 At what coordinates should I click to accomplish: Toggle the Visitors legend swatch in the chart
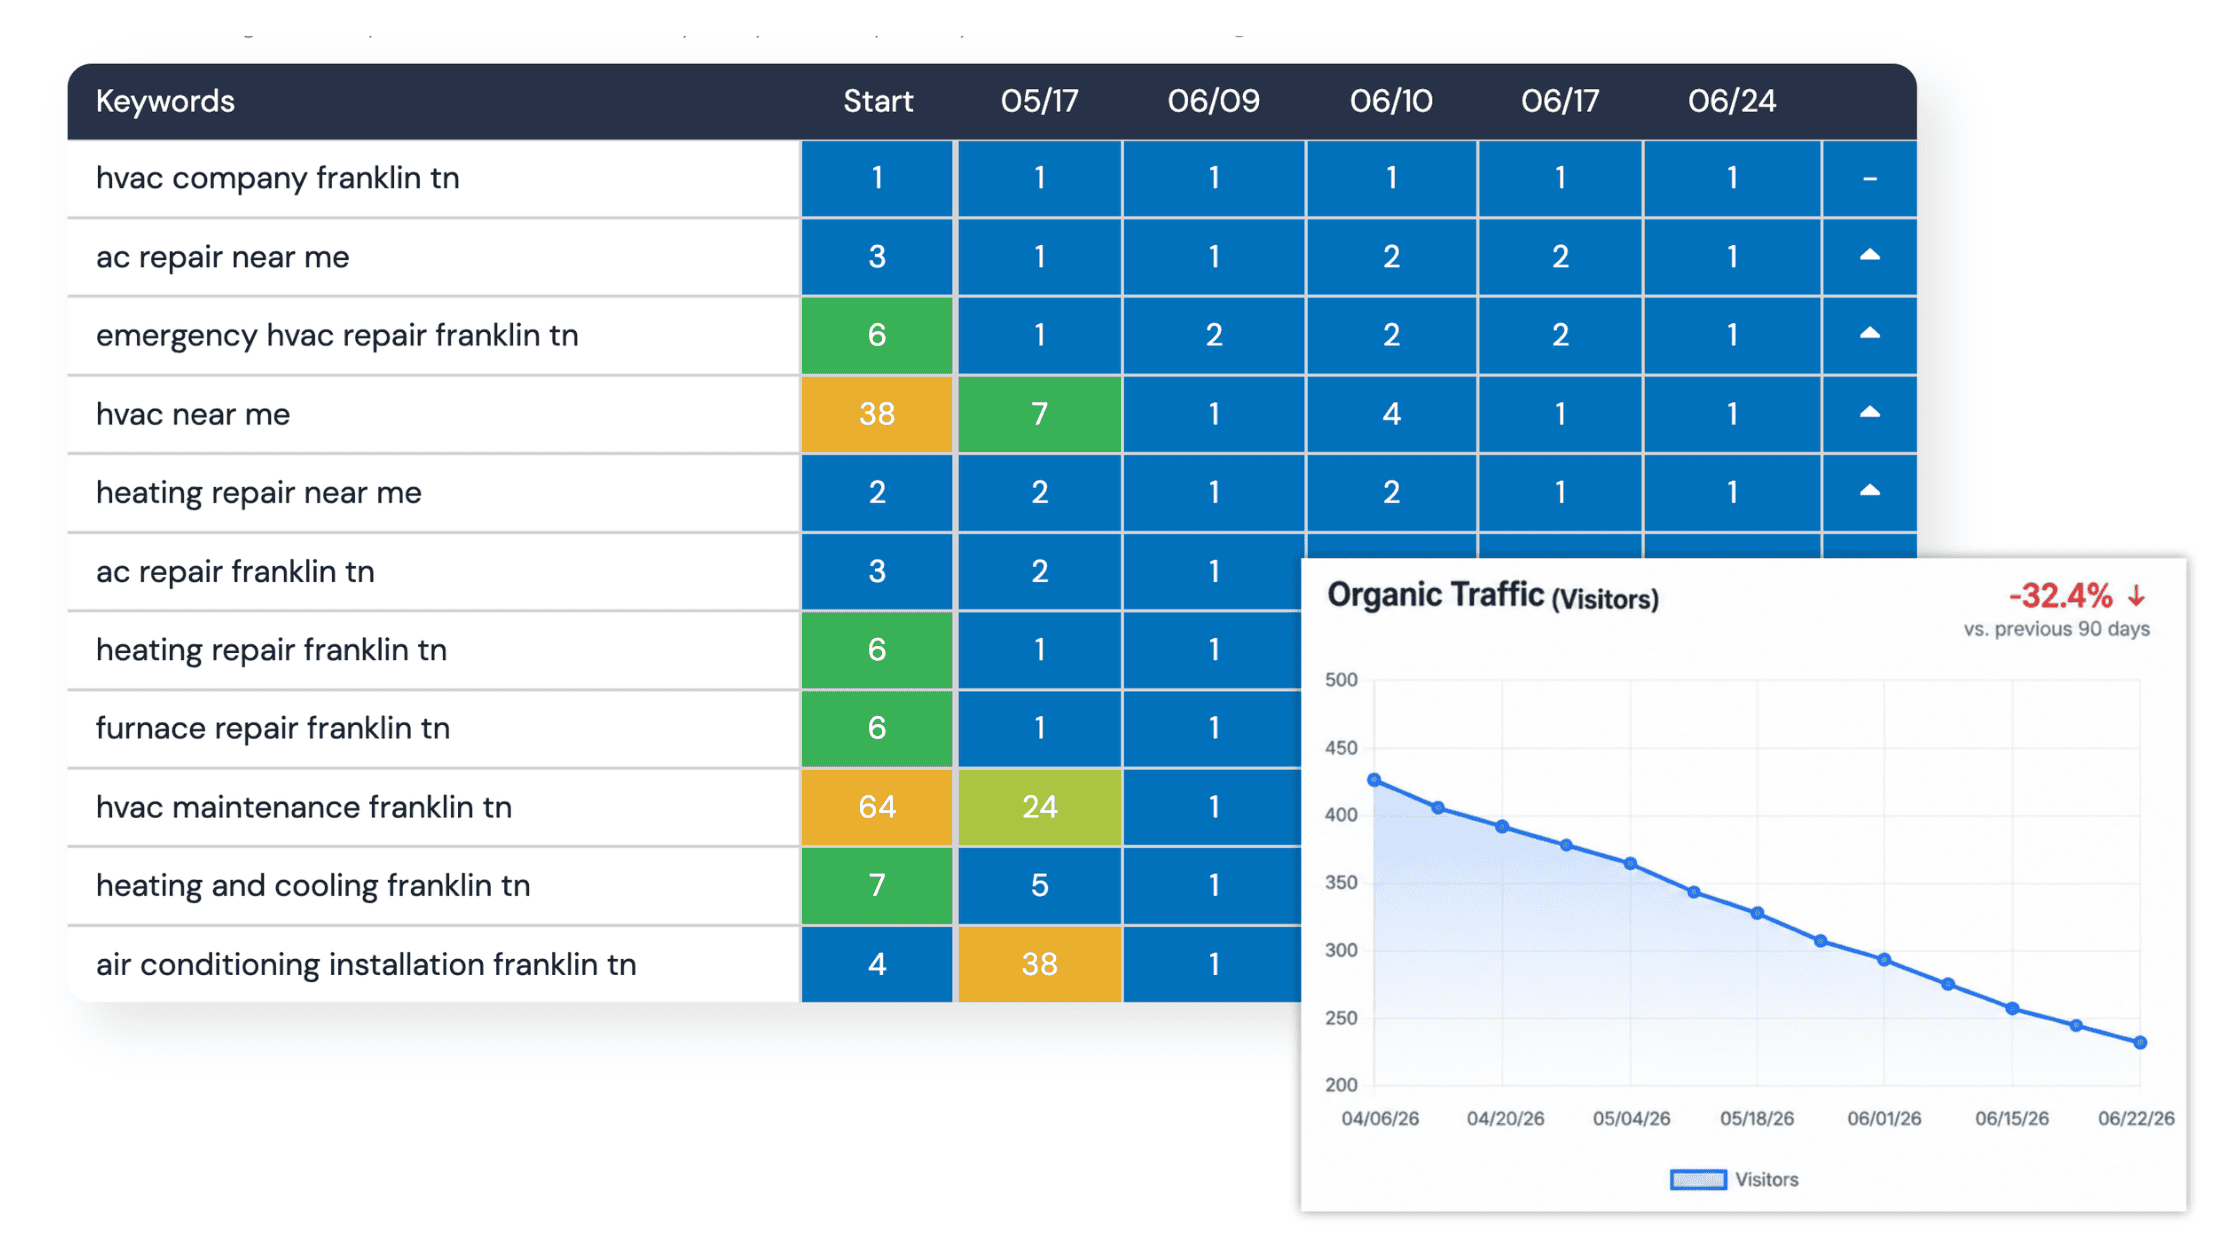(1698, 1179)
